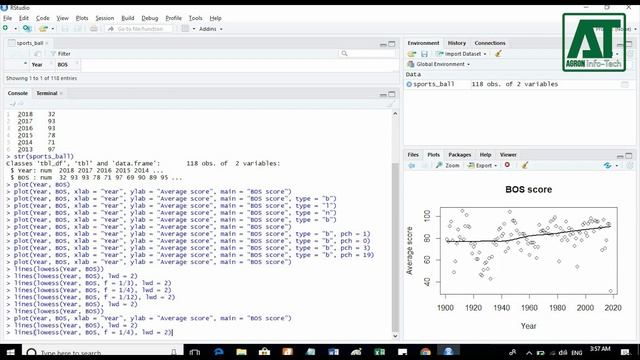The width and height of the screenshot is (640, 360).
Task: Switch to the Viewer tab
Action: coord(508,155)
